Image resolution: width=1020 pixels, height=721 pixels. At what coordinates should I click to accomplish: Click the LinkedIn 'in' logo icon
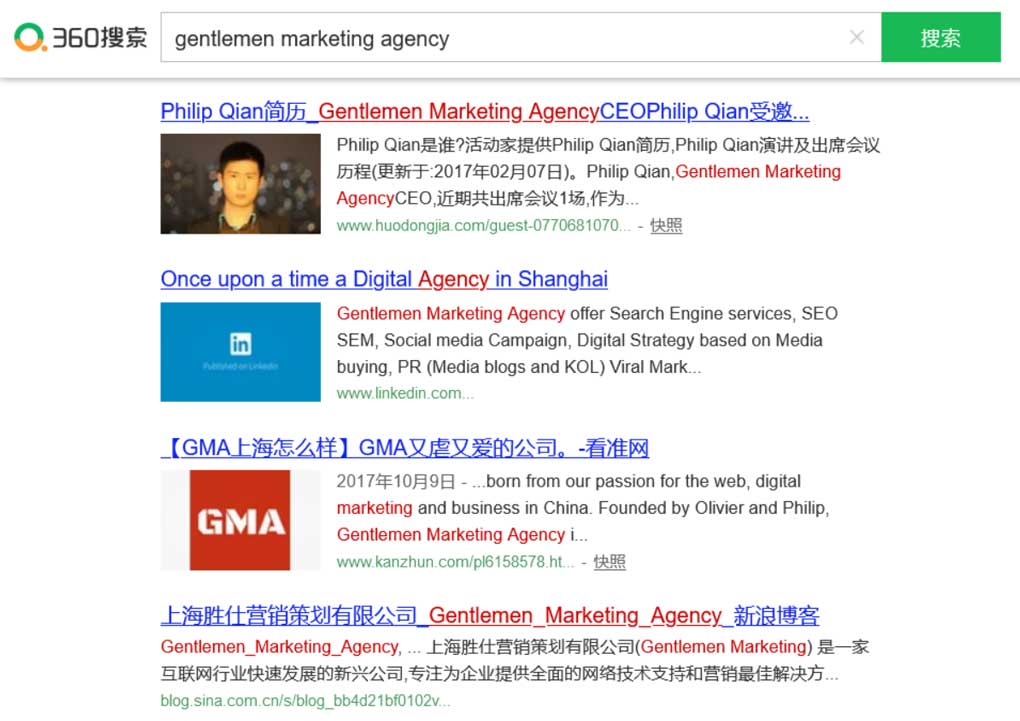240,344
